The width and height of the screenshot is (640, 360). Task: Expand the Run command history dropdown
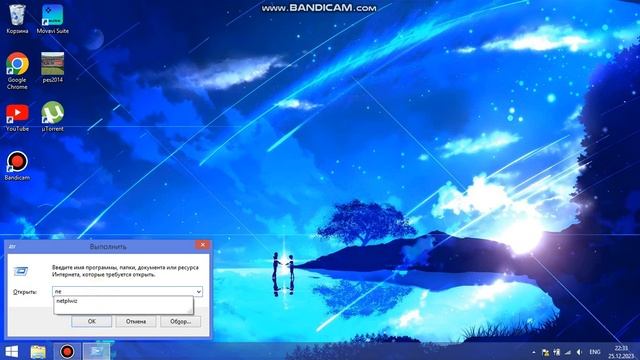(x=199, y=291)
